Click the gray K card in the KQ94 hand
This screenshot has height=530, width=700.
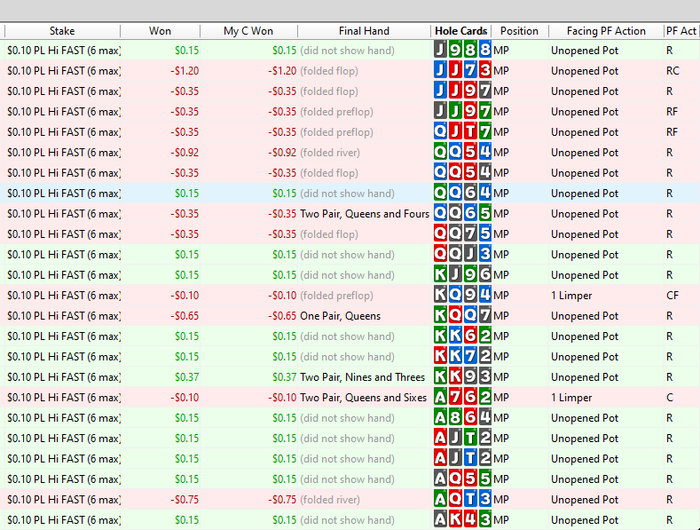coord(440,295)
